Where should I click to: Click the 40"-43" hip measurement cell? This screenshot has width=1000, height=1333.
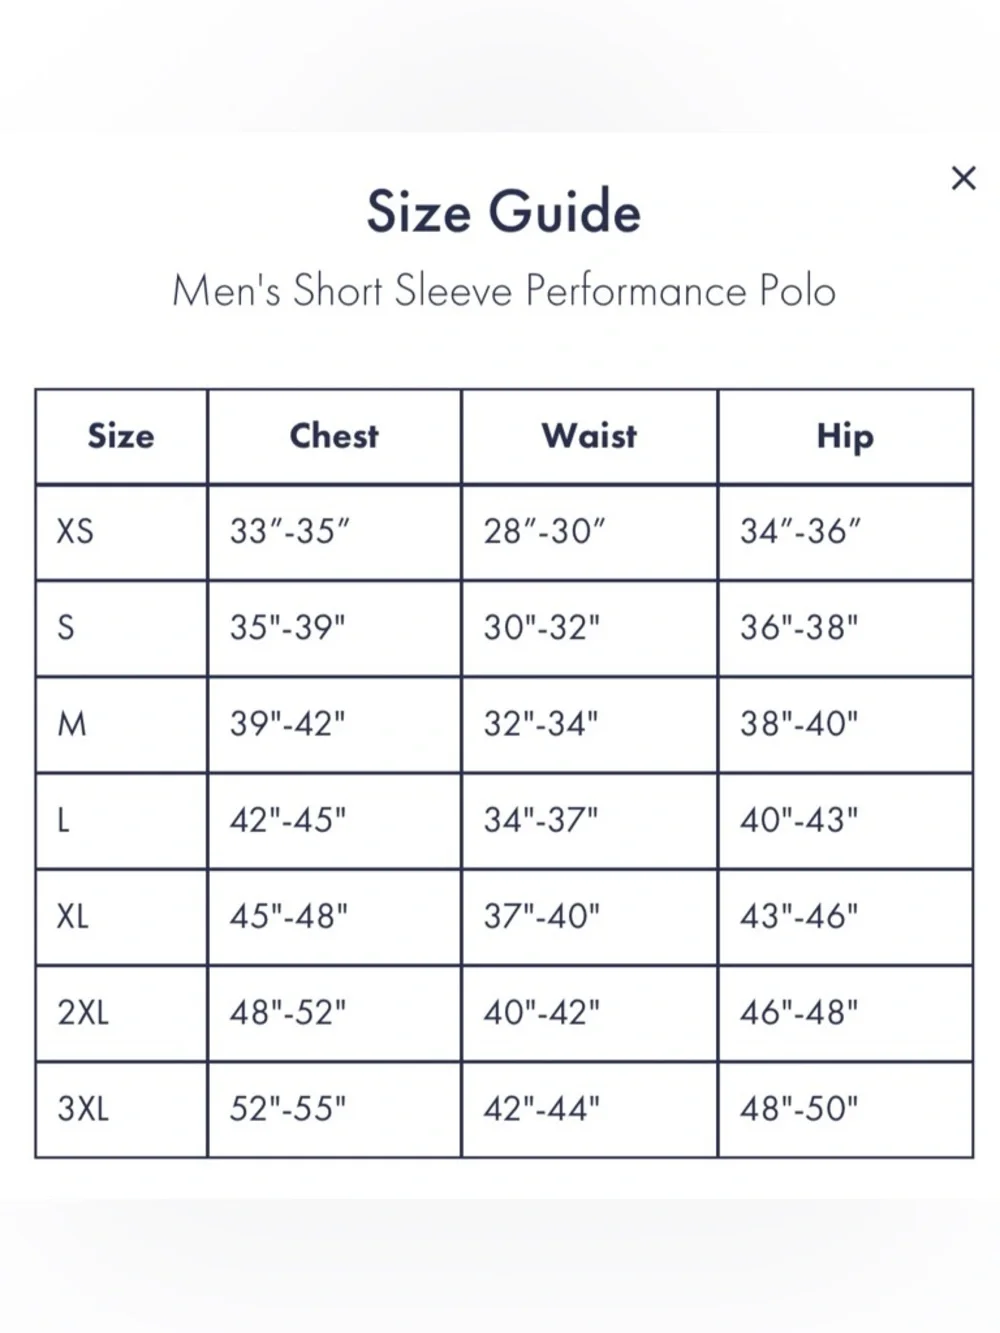[x=845, y=821]
